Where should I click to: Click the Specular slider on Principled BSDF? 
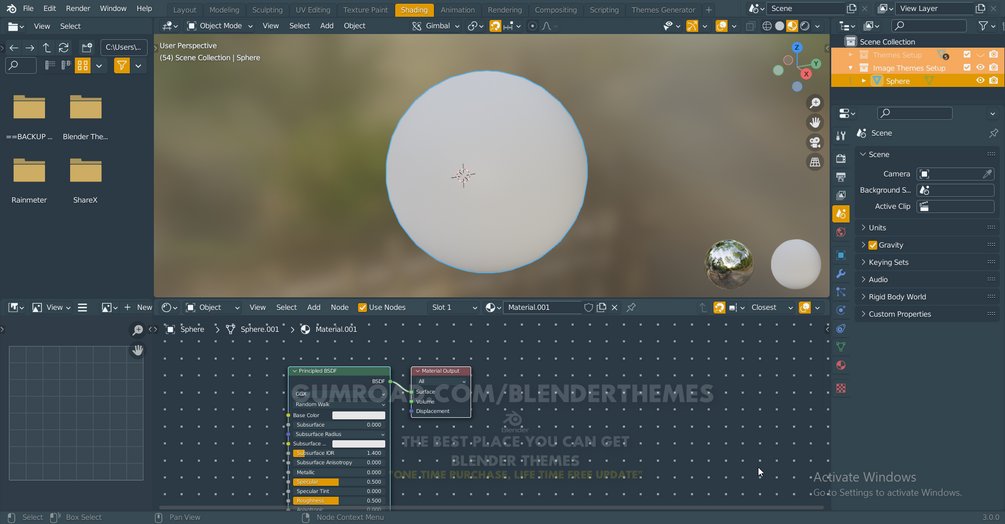coord(338,482)
